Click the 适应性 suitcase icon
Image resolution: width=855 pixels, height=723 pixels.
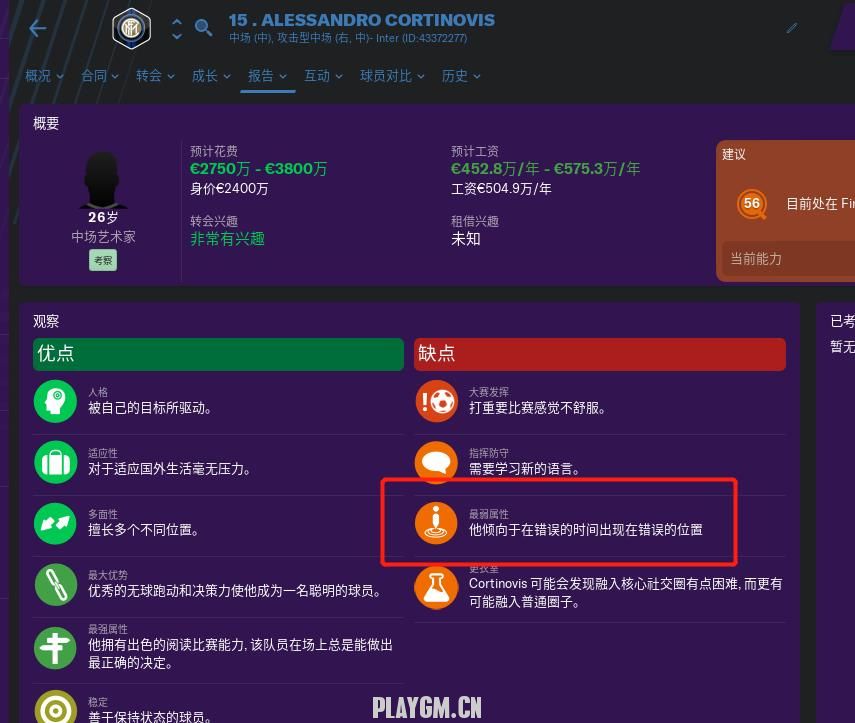pos(55,462)
